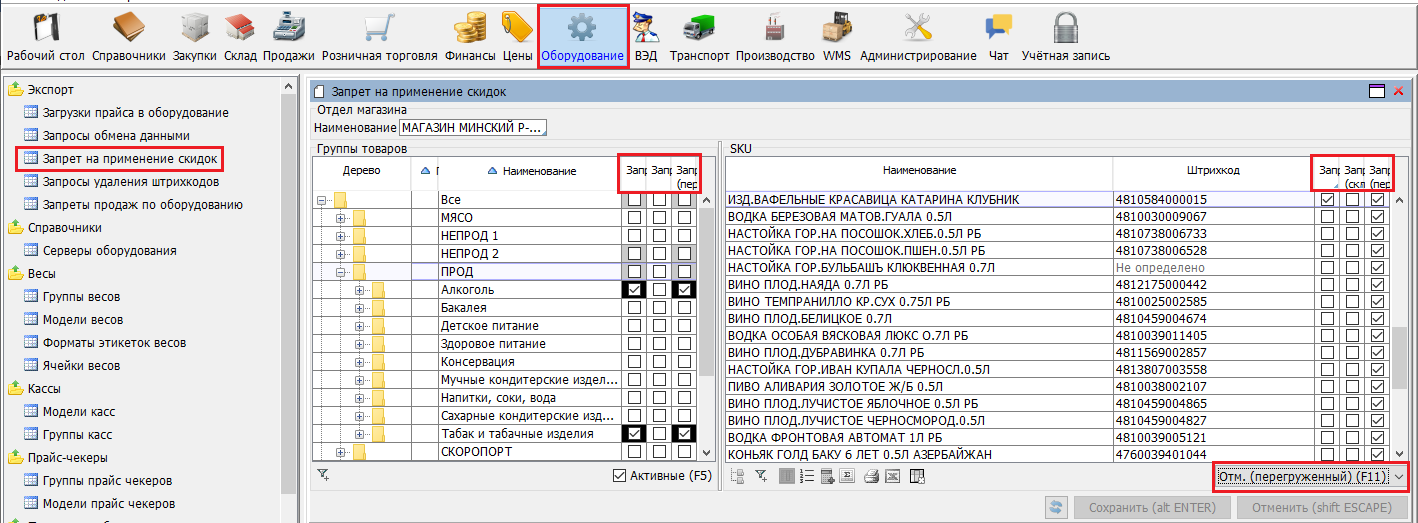Click the Сохранить (alt ENTER) button
The width and height of the screenshot is (1418, 523).
(x=1151, y=508)
